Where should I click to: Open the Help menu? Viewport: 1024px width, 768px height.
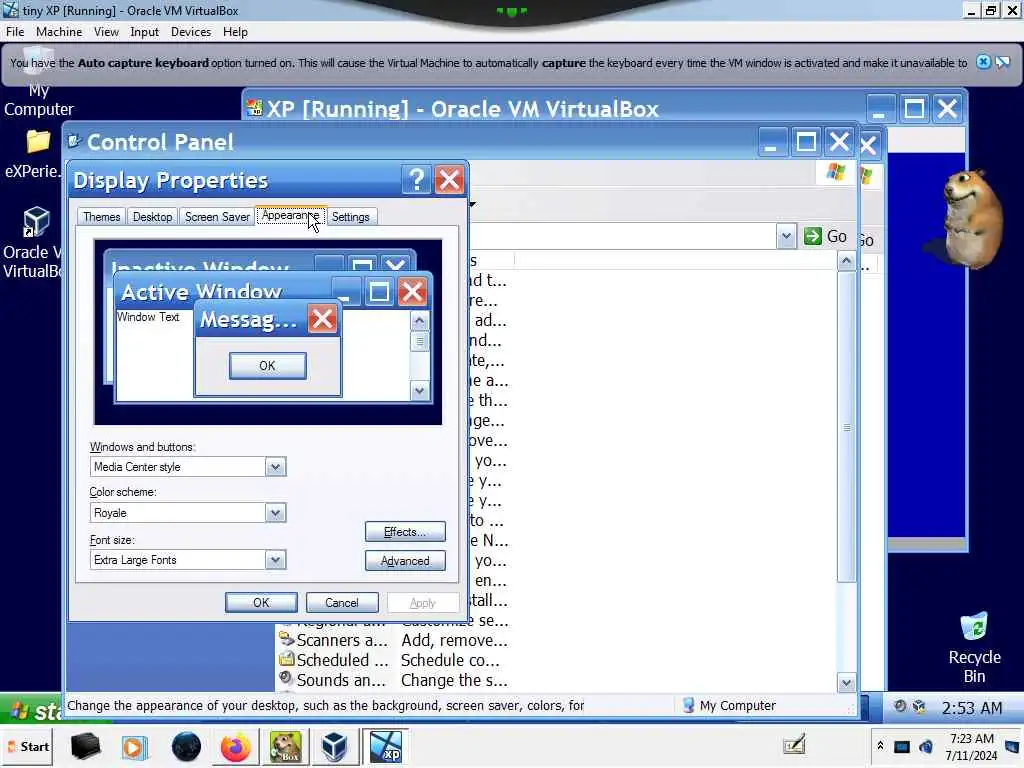pyautogui.click(x=235, y=31)
